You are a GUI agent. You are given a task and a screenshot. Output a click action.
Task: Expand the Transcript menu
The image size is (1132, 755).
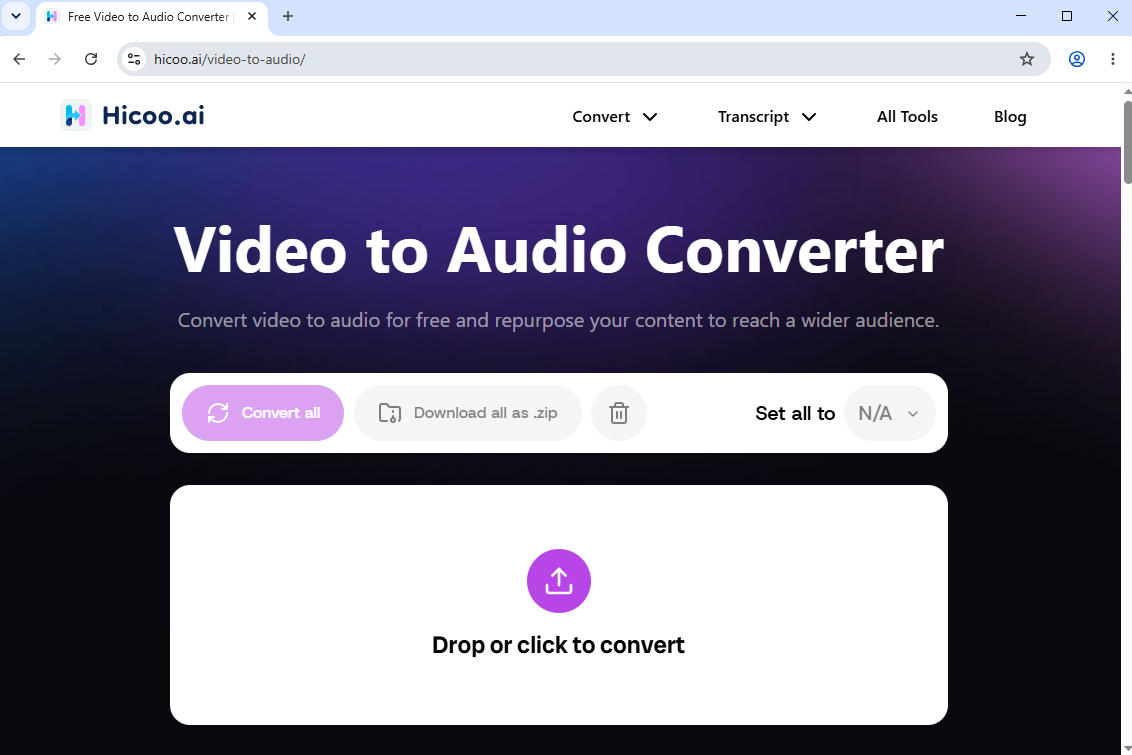click(767, 116)
